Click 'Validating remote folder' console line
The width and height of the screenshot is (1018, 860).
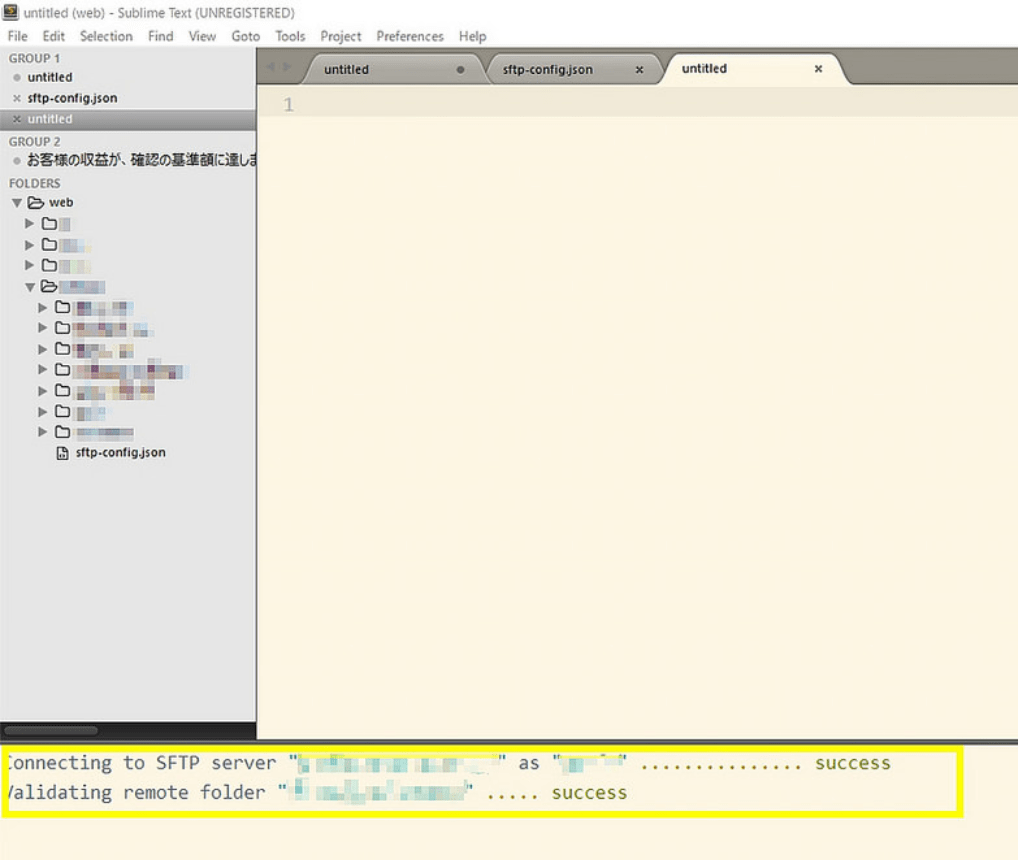pos(316,792)
